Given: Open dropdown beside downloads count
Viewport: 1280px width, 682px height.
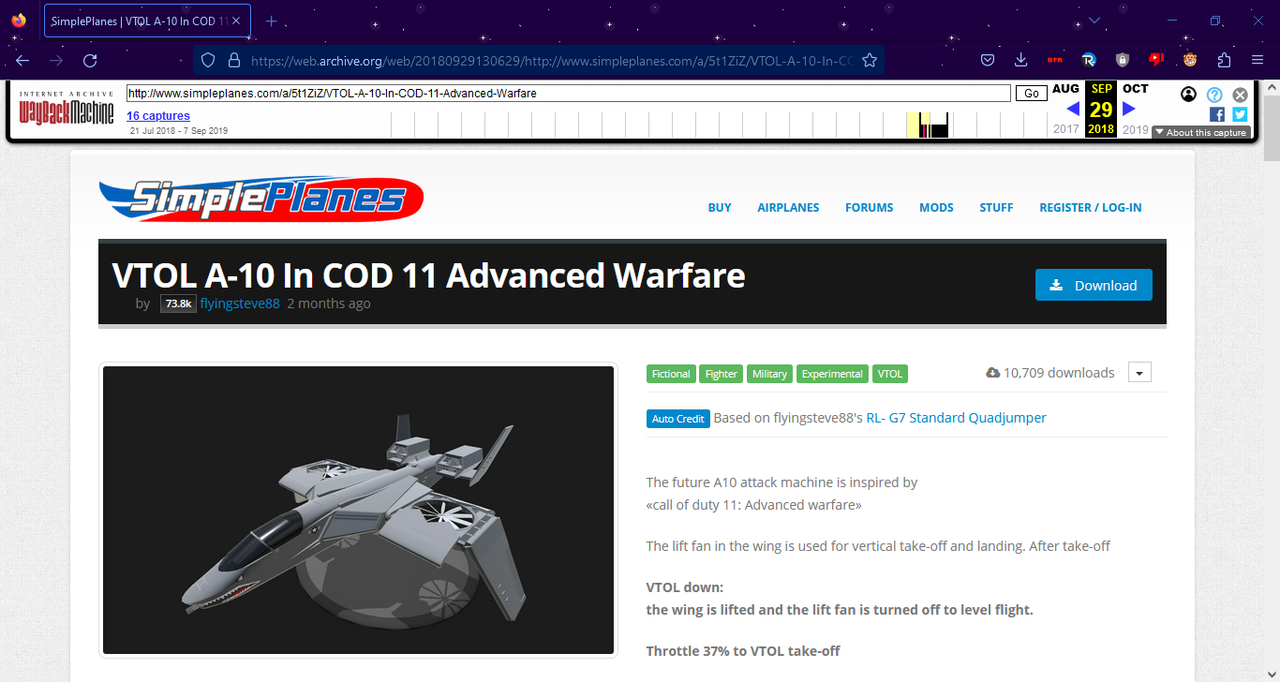Looking at the screenshot, I should [1140, 373].
